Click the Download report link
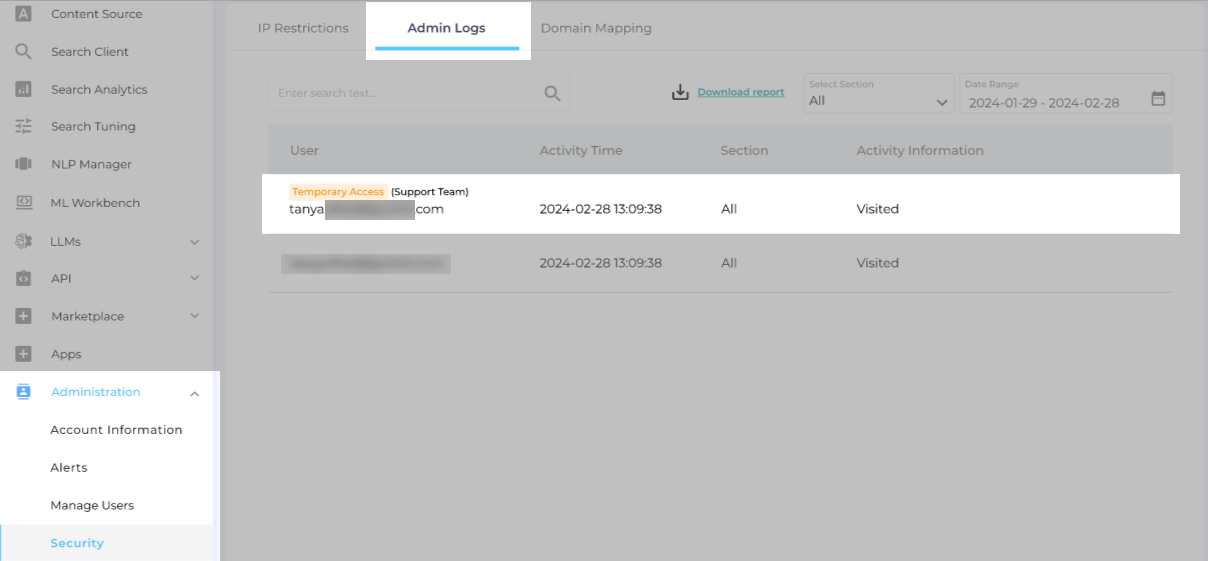This screenshot has width=1208, height=561. [x=740, y=92]
